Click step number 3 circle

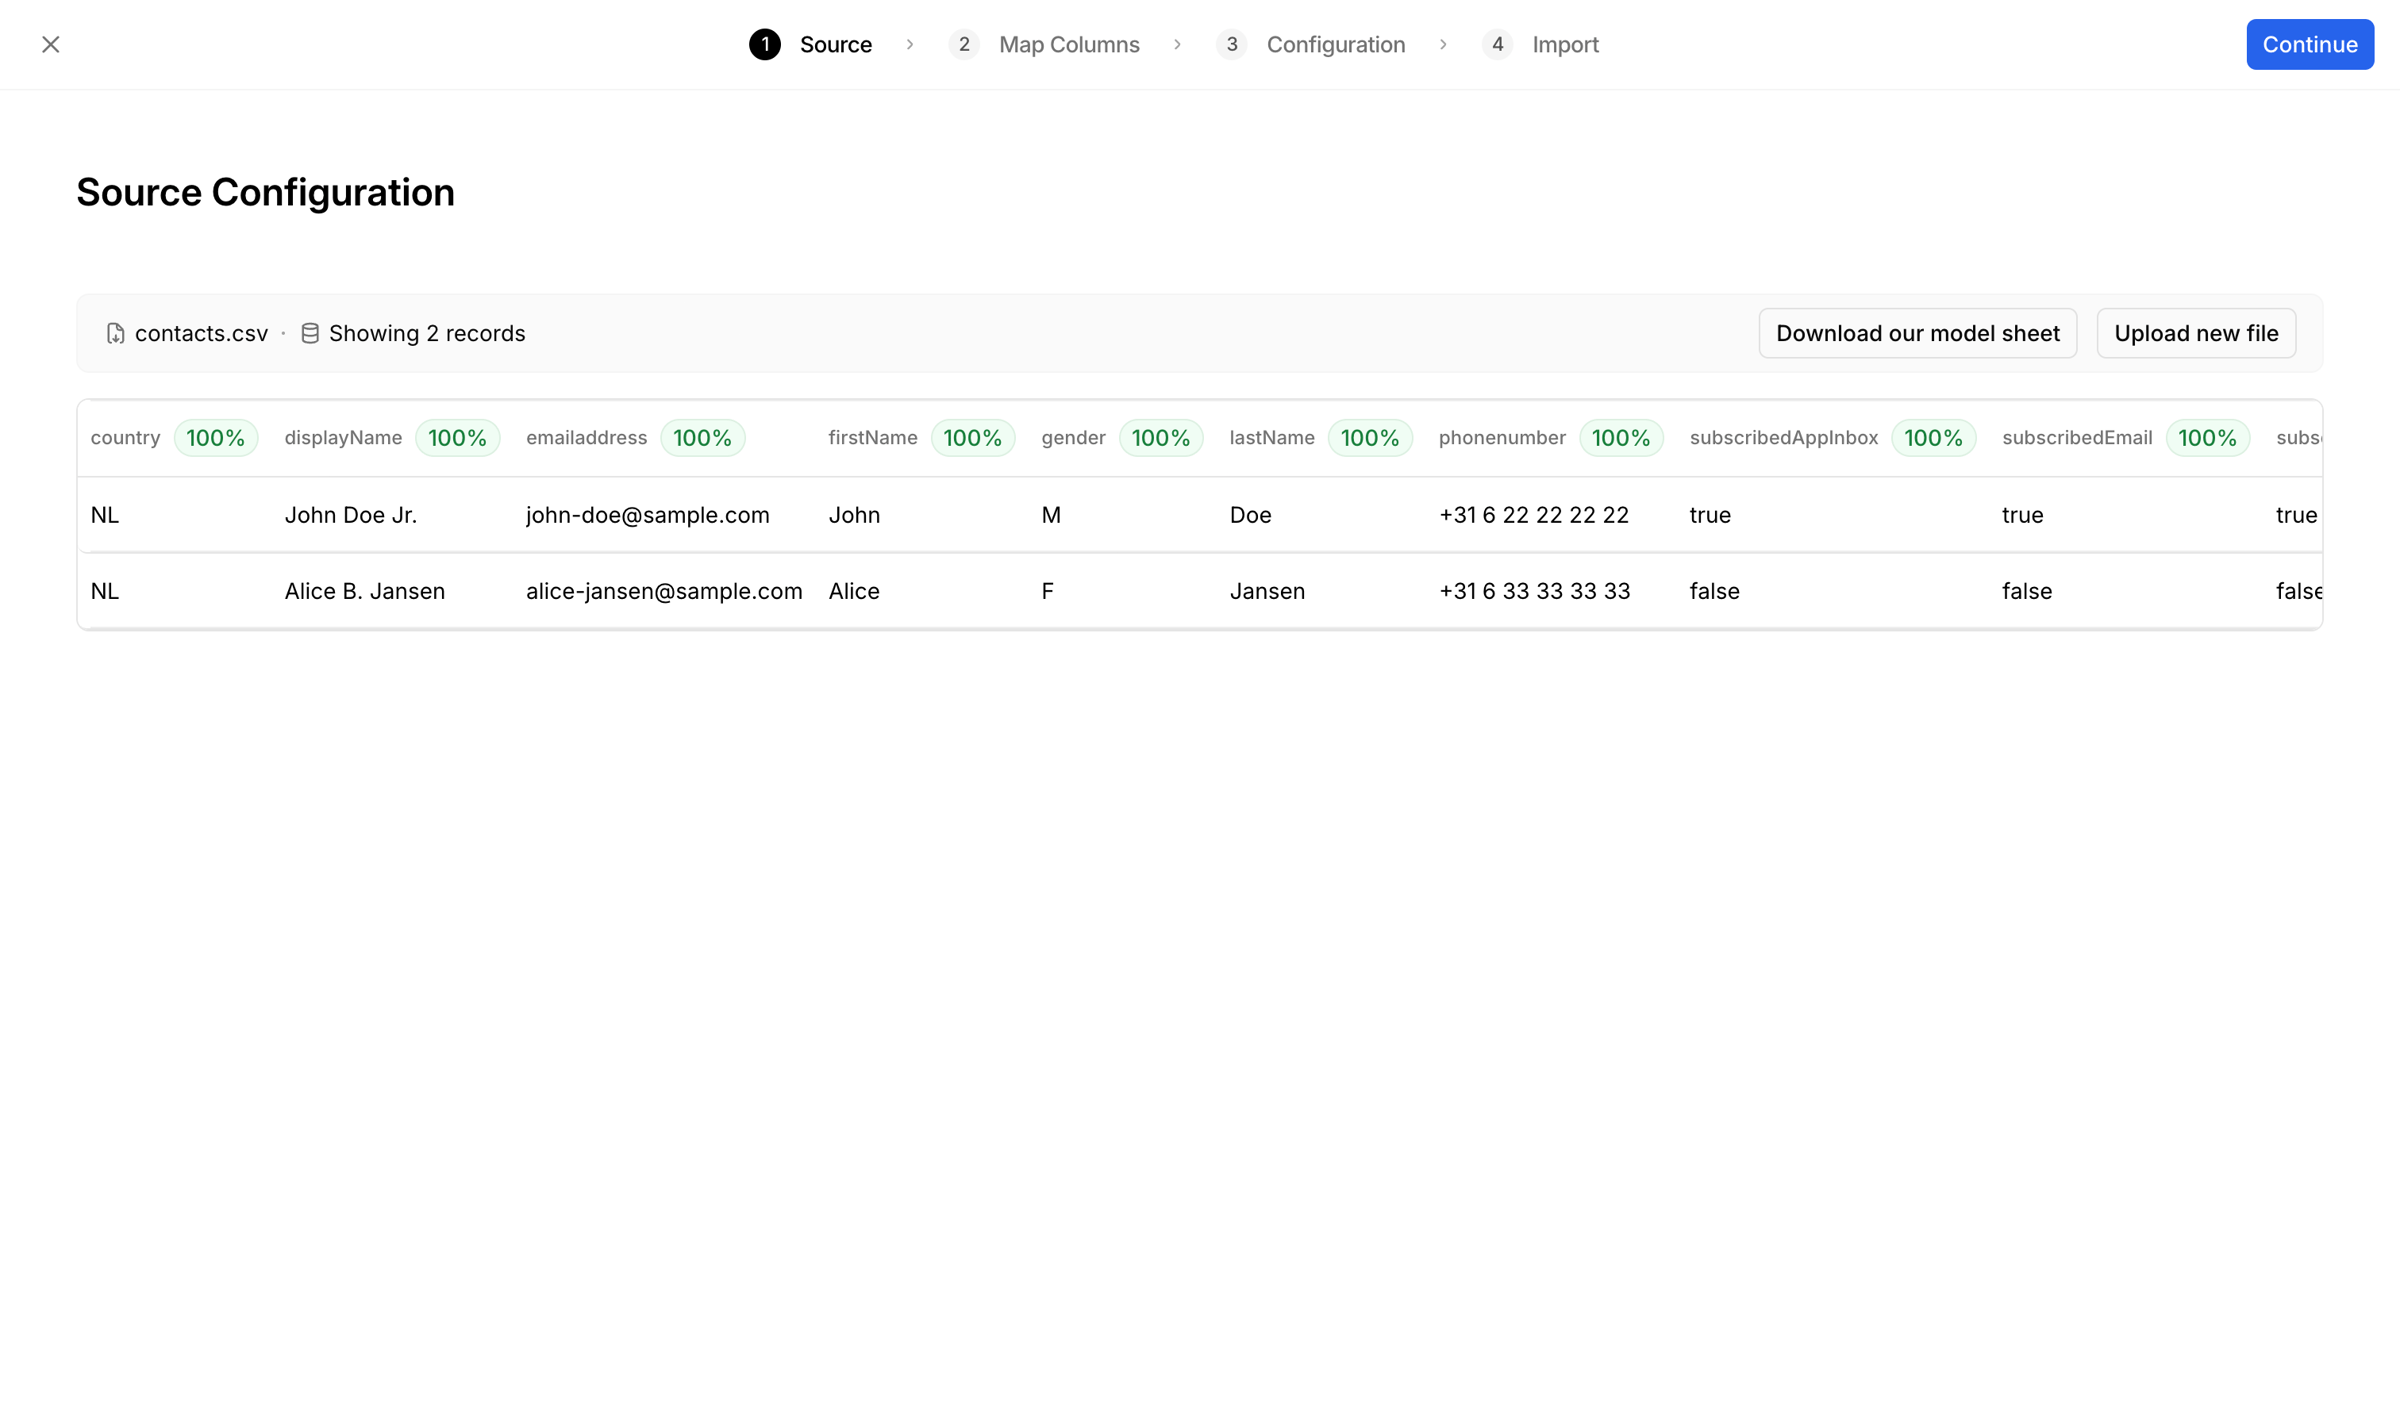[x=1232, y=44]
